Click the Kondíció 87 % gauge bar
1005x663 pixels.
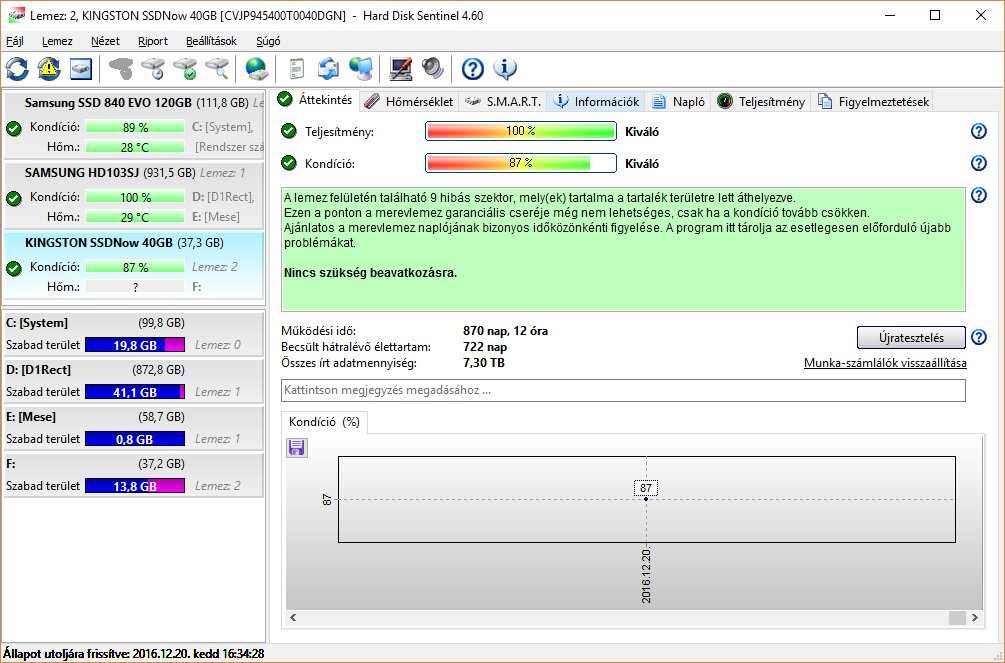pyautogui.click(x=520, y=163)
